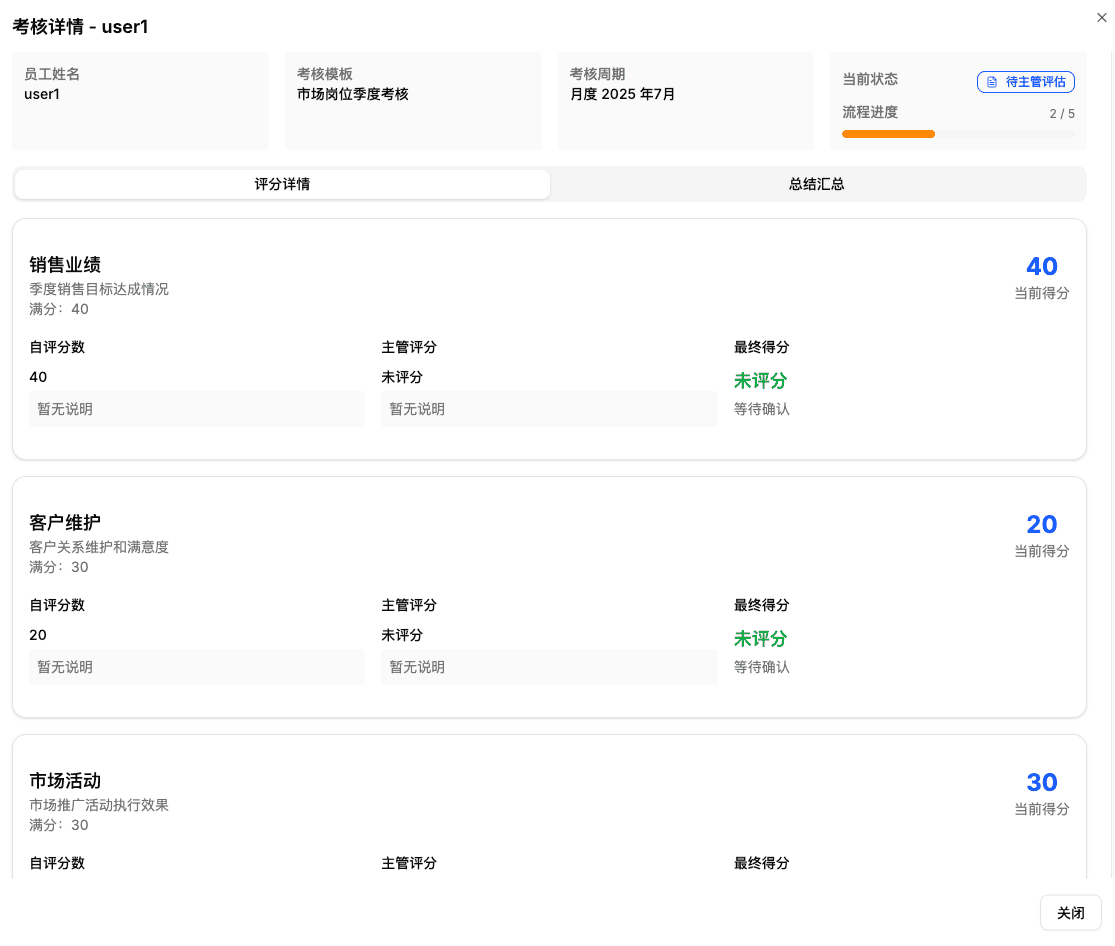Switch to the 总结汇总 tab

(817, 184)
